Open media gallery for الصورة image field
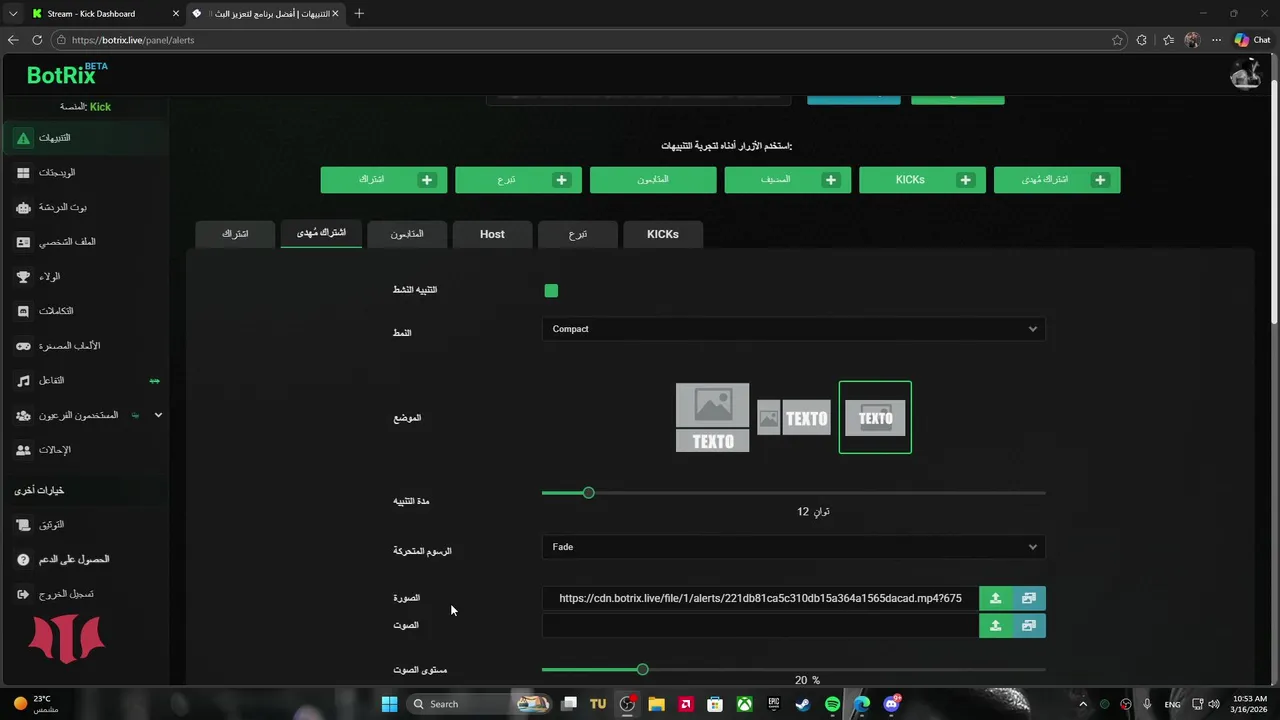This screenshot has width=1280, height=720. click(x=1029, y=598)
